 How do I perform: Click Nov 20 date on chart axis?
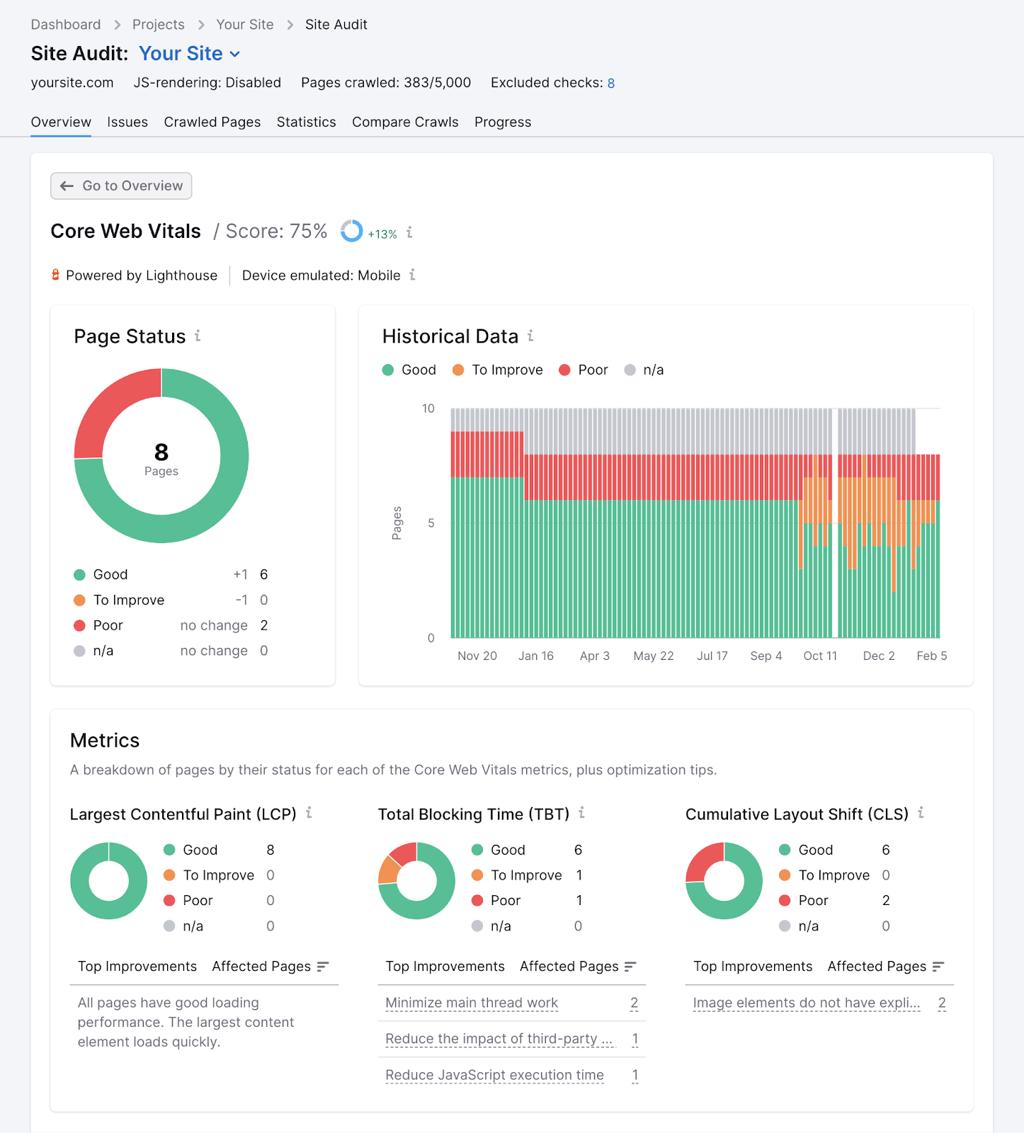pyautogui.click(x=477, y=656)
